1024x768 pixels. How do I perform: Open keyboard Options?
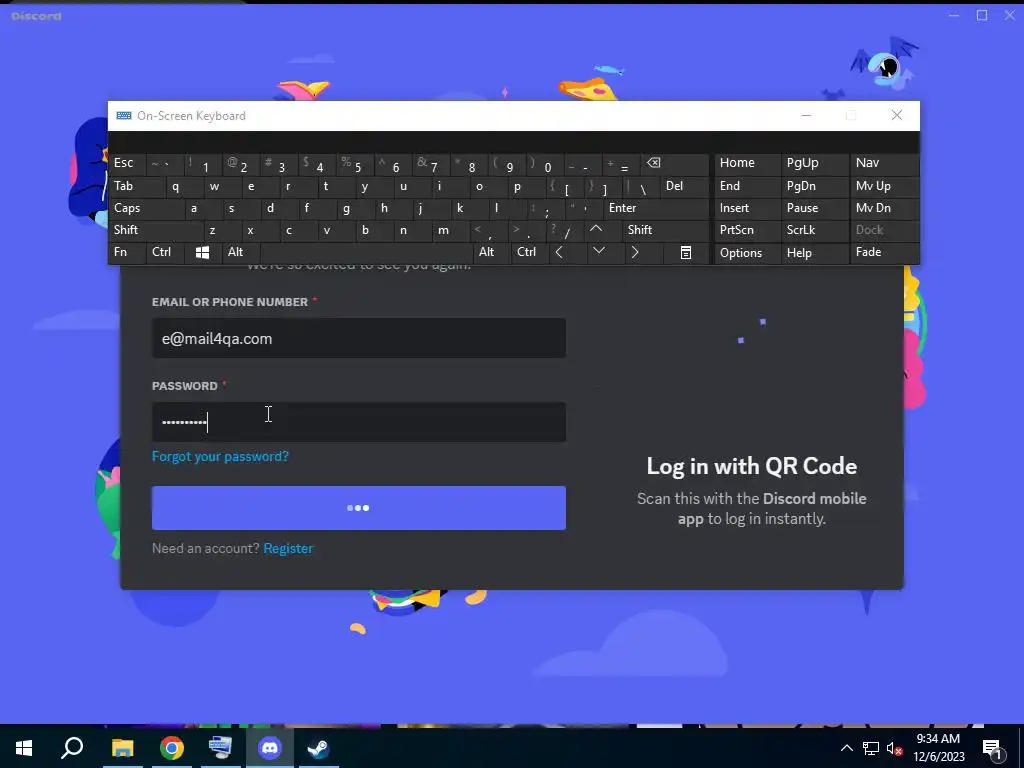[x=747, y=253]
